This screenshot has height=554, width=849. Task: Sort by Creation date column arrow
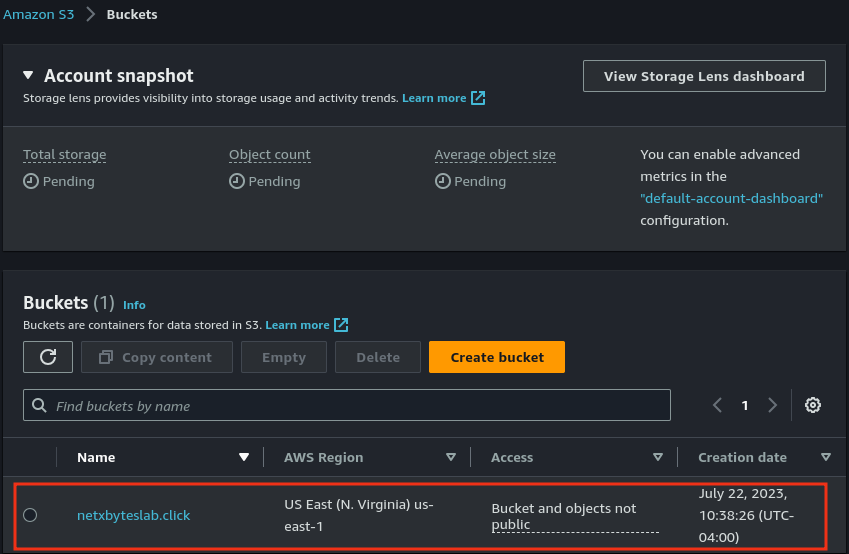(x=825, y=457)
